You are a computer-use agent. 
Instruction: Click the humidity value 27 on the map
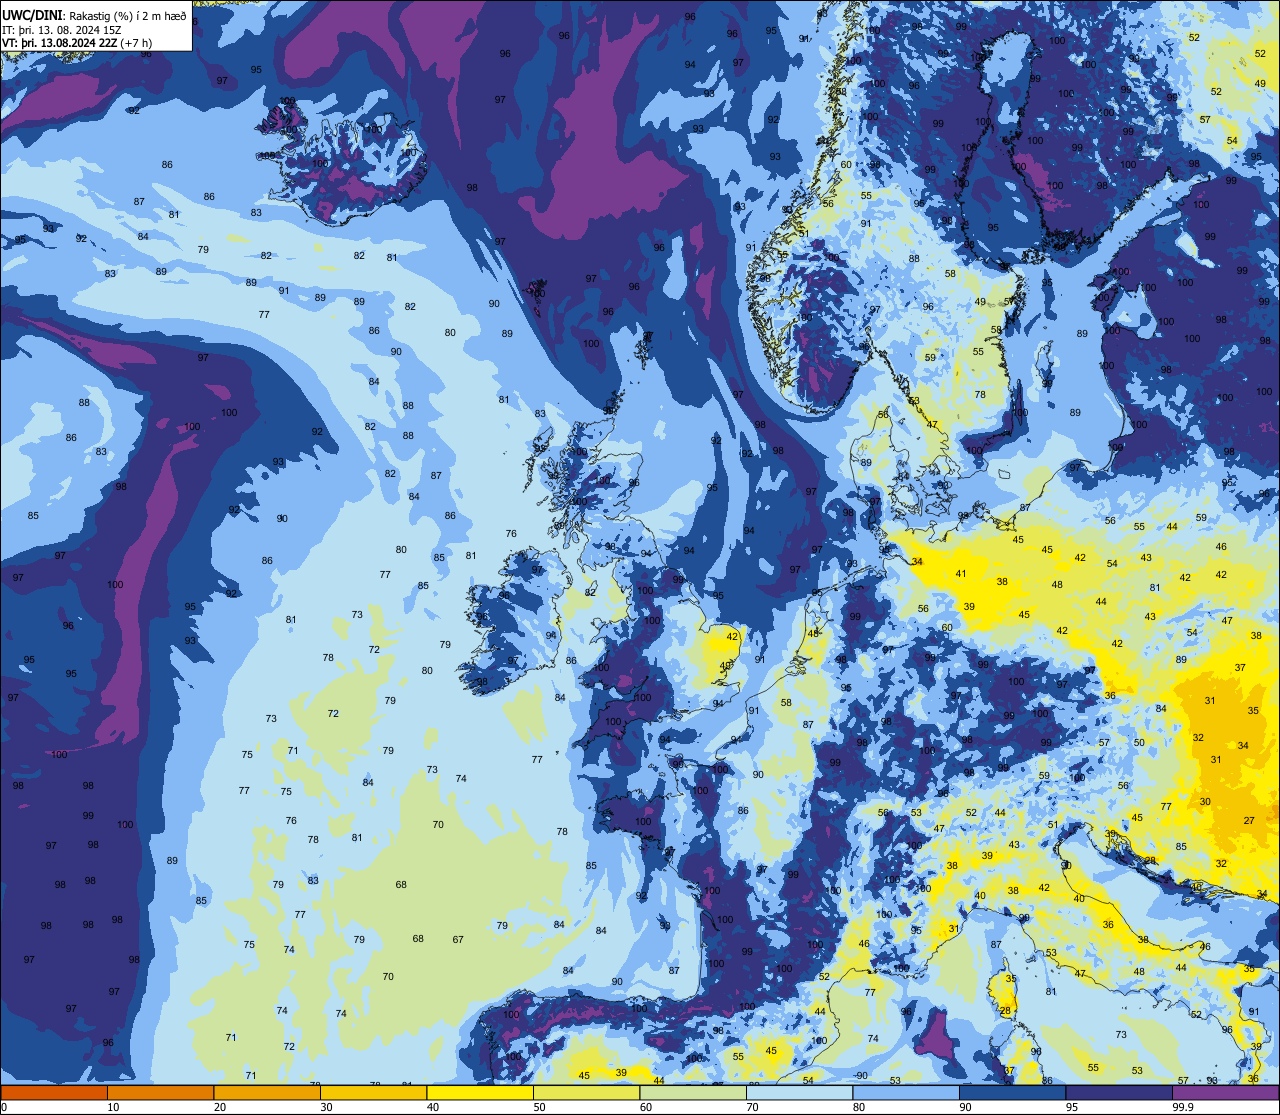click(1249, 820)
